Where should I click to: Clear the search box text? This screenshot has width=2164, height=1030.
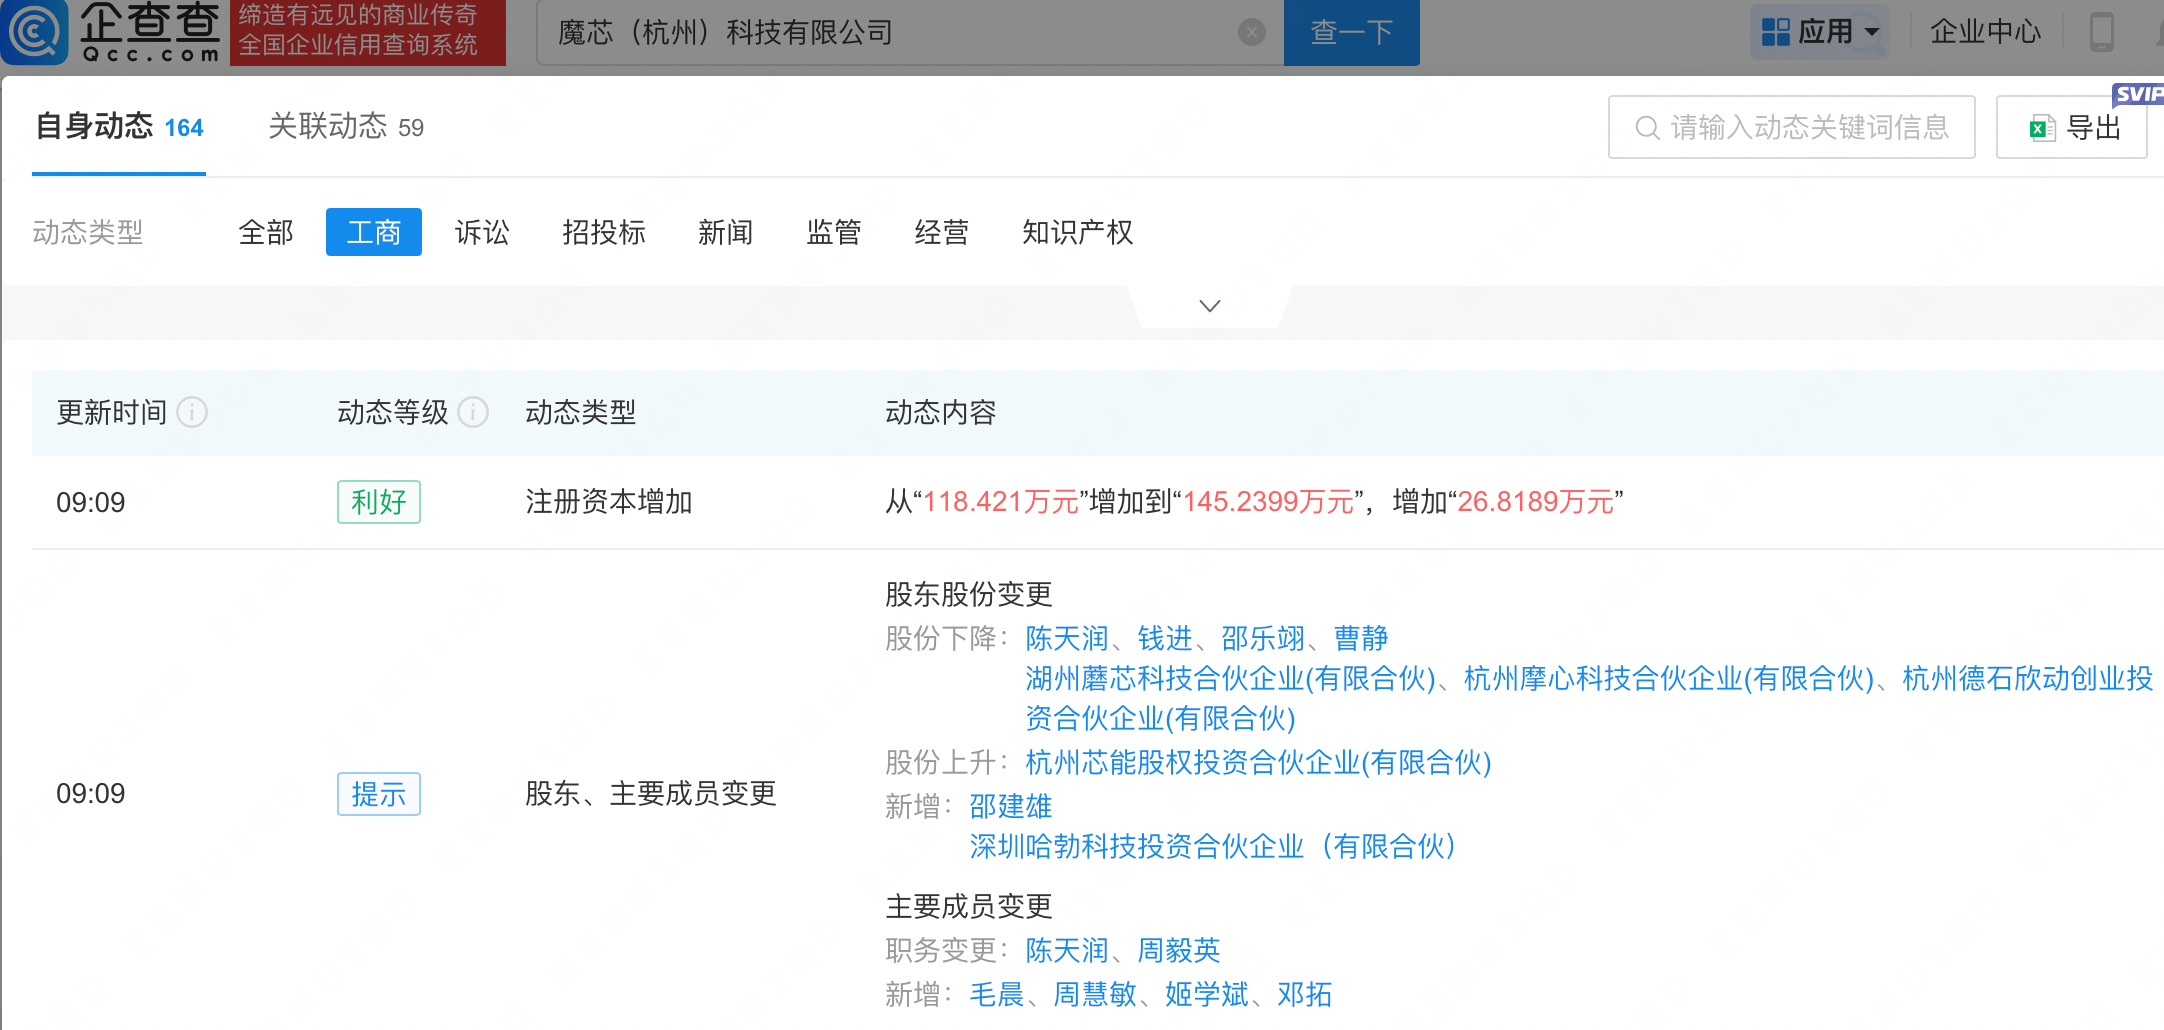[1251, 33]
